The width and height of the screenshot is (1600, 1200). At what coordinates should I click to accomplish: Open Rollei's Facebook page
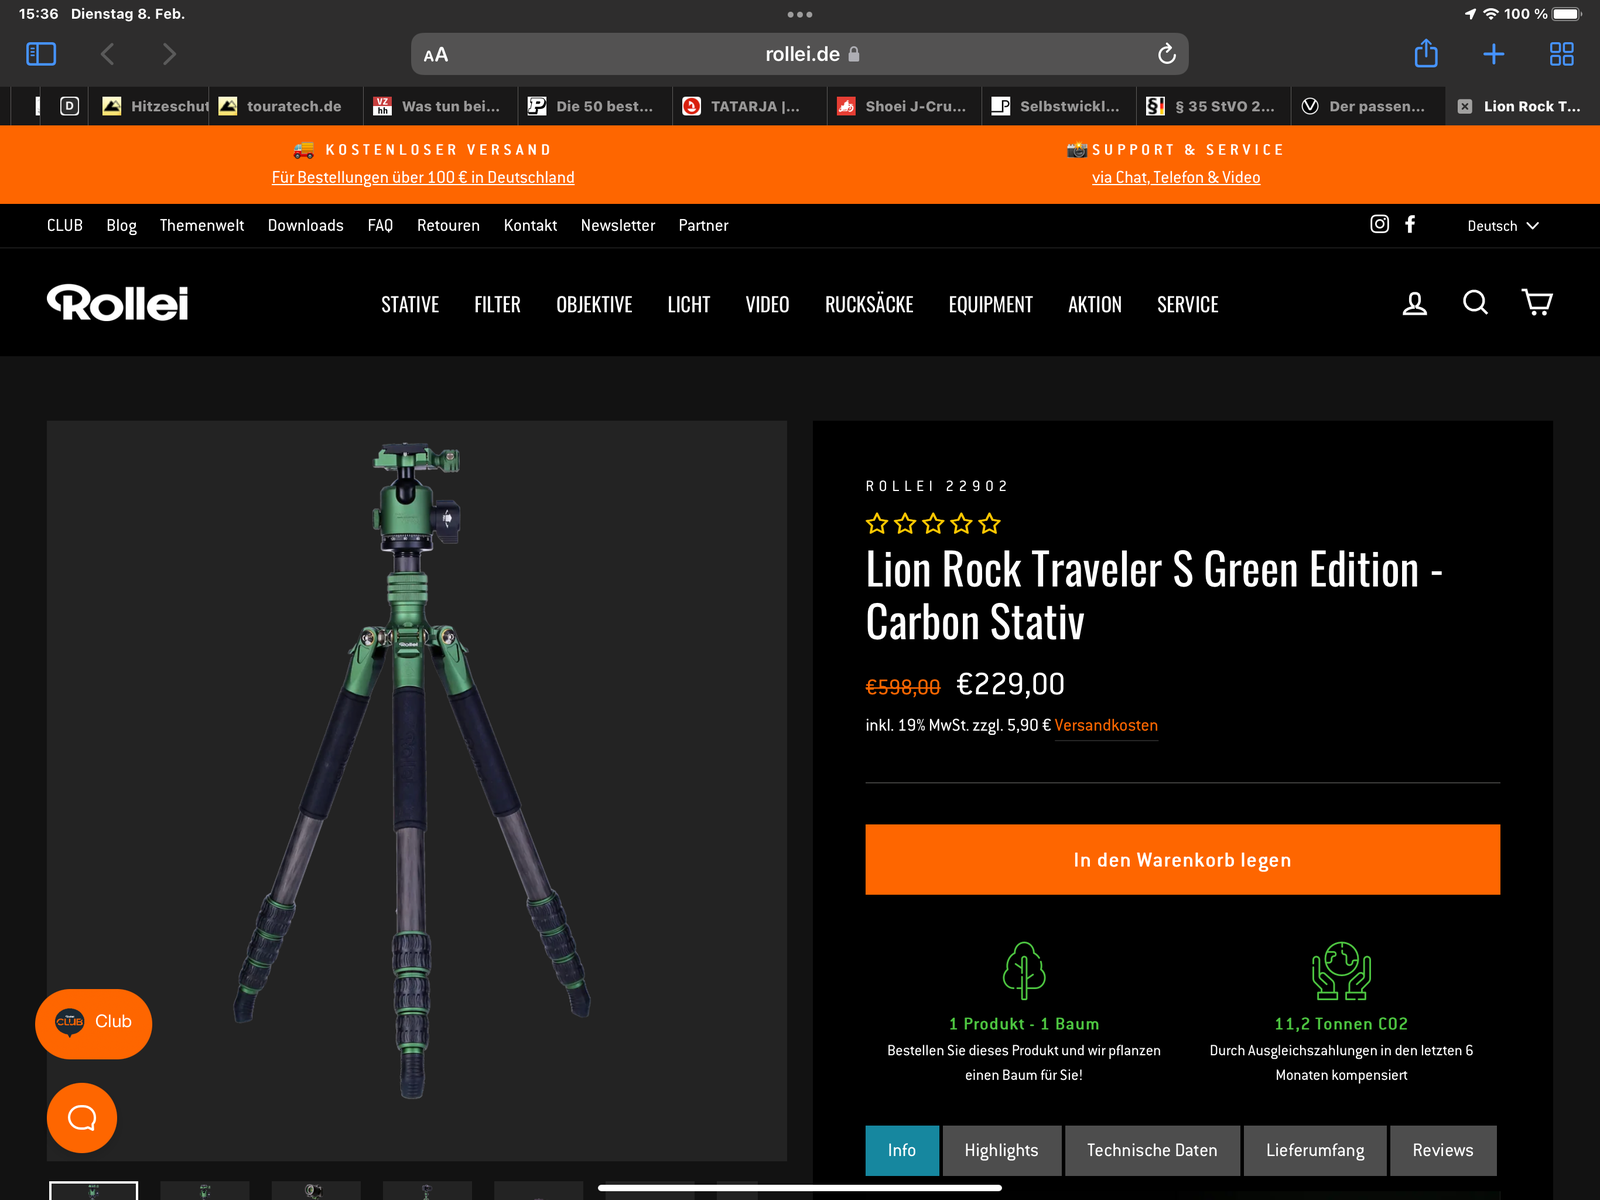(1410, 224)
